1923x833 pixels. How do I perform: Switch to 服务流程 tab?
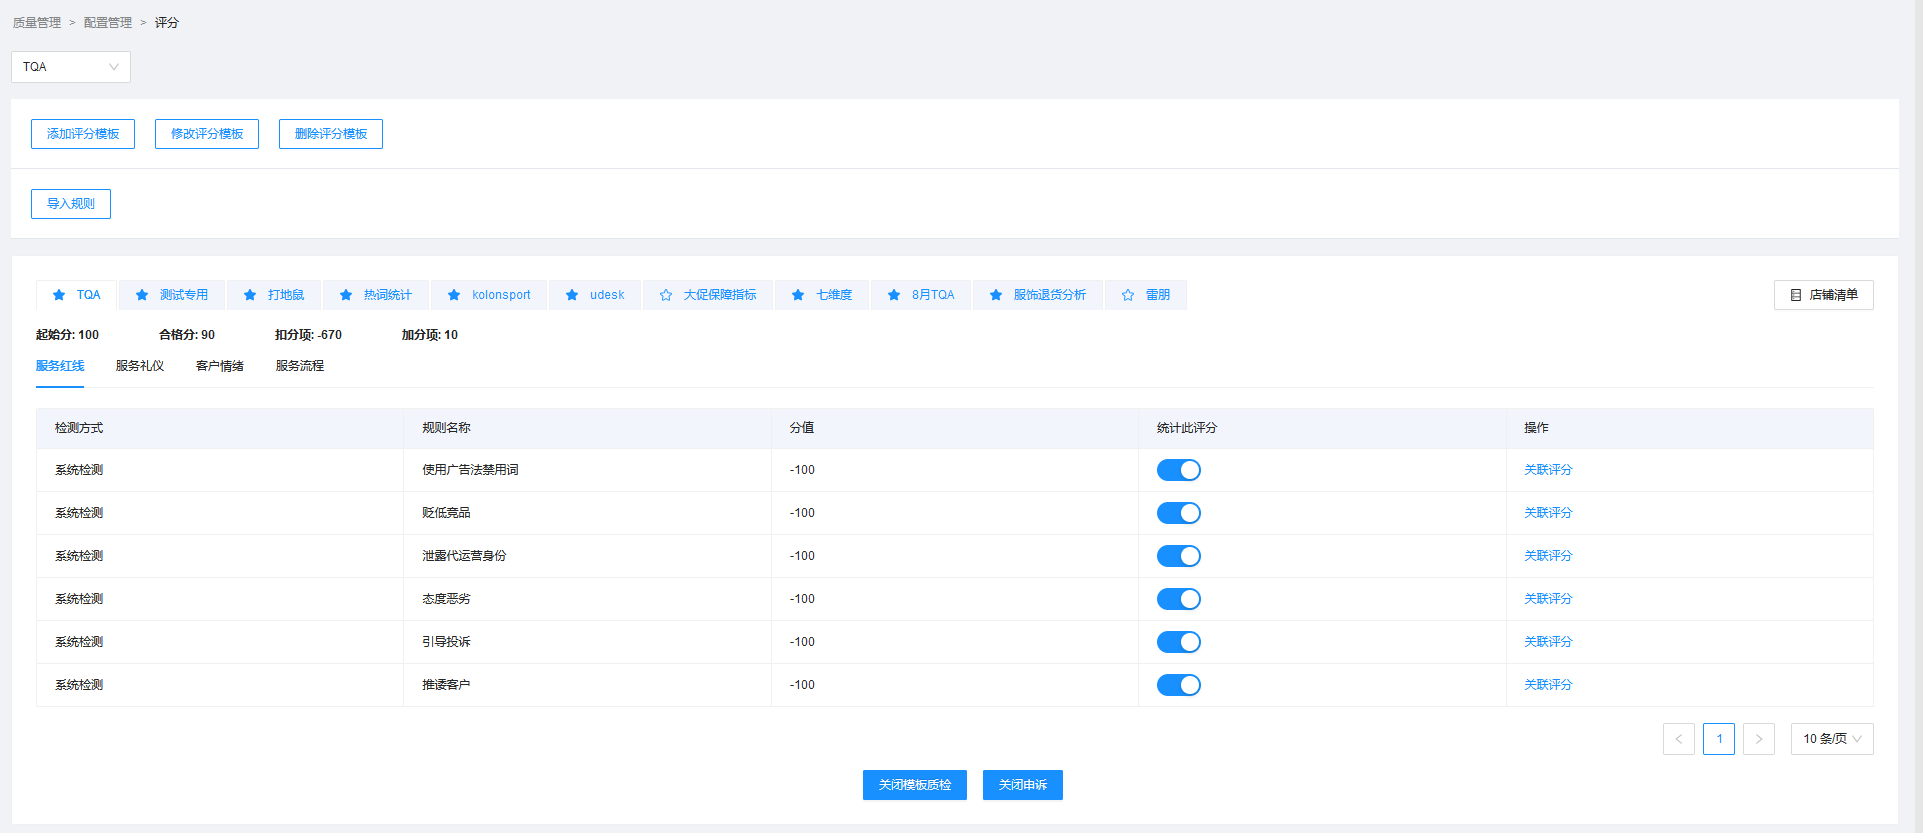300,366
